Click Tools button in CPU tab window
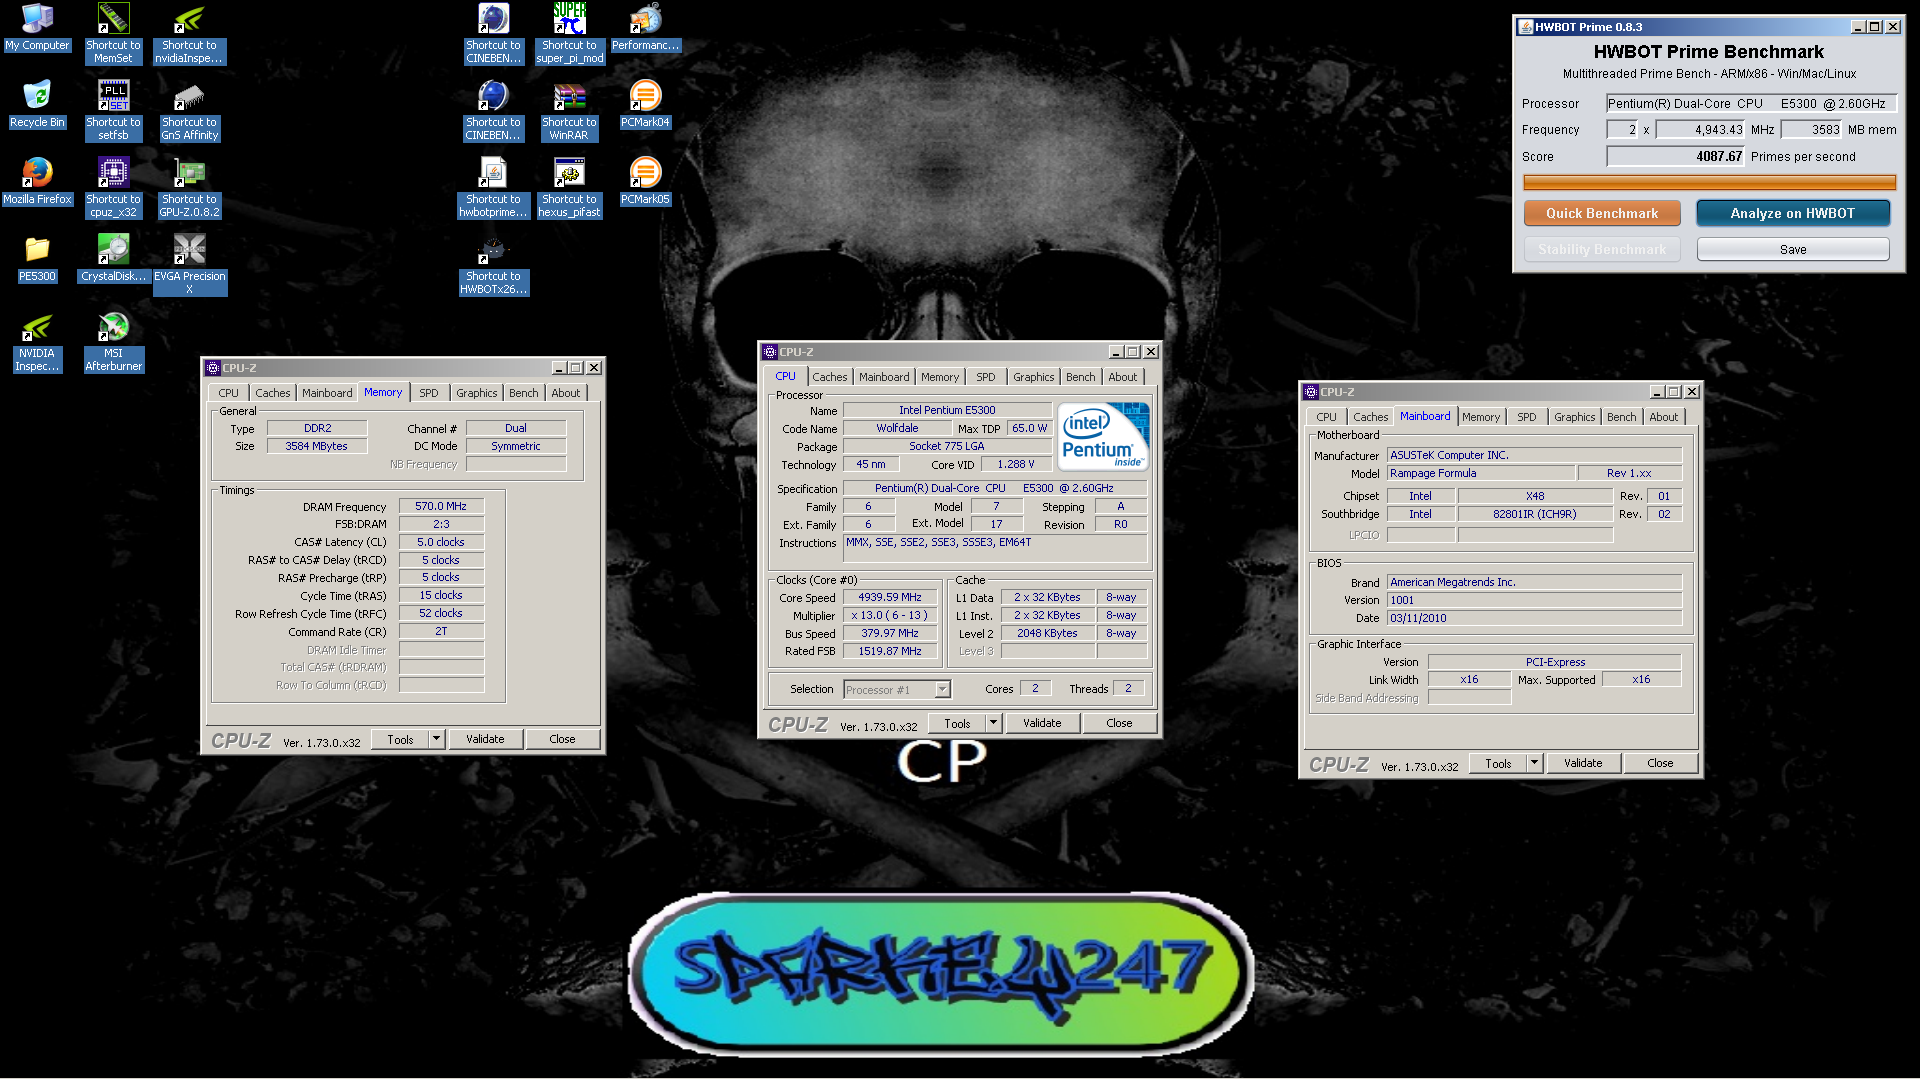 click(x=957, y=723)
